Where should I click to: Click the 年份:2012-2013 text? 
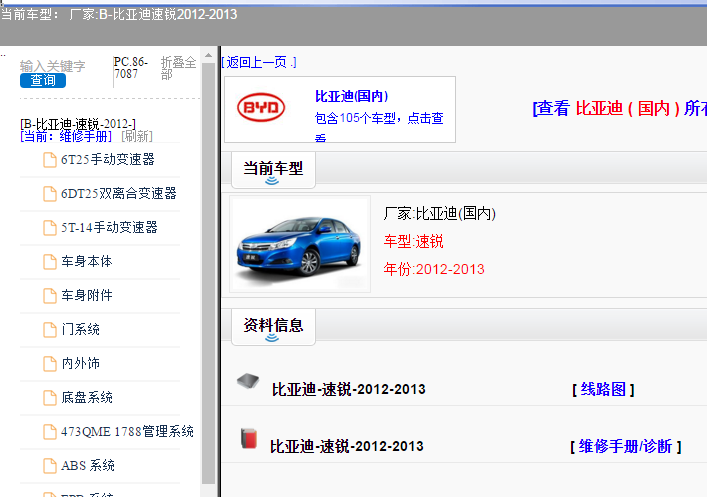click(434, 269)
